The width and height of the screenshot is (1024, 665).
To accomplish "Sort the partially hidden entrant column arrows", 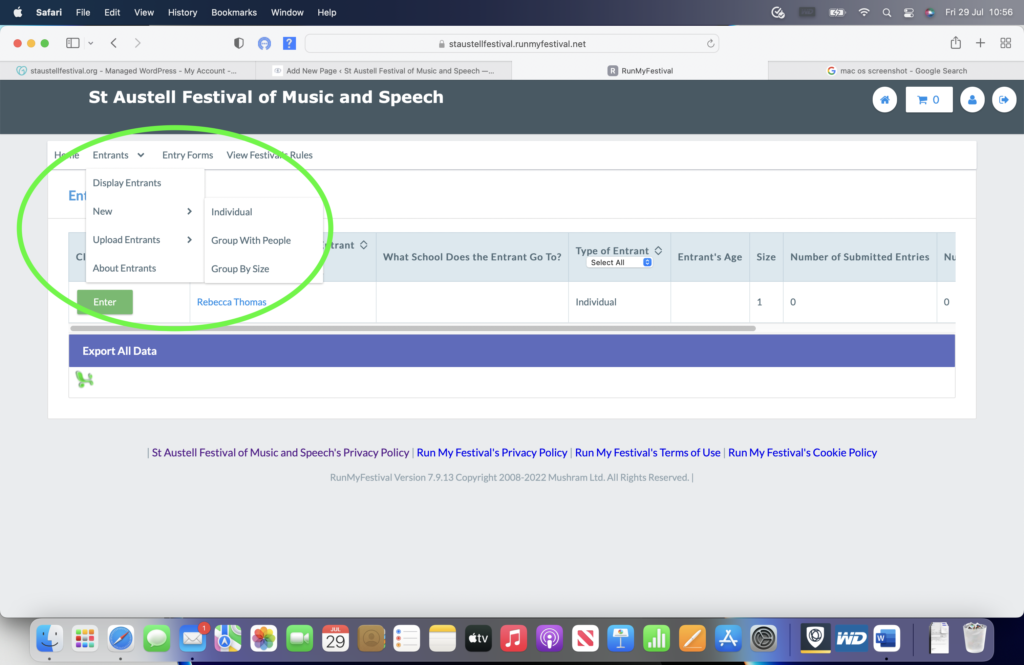I will pos(364,245).
